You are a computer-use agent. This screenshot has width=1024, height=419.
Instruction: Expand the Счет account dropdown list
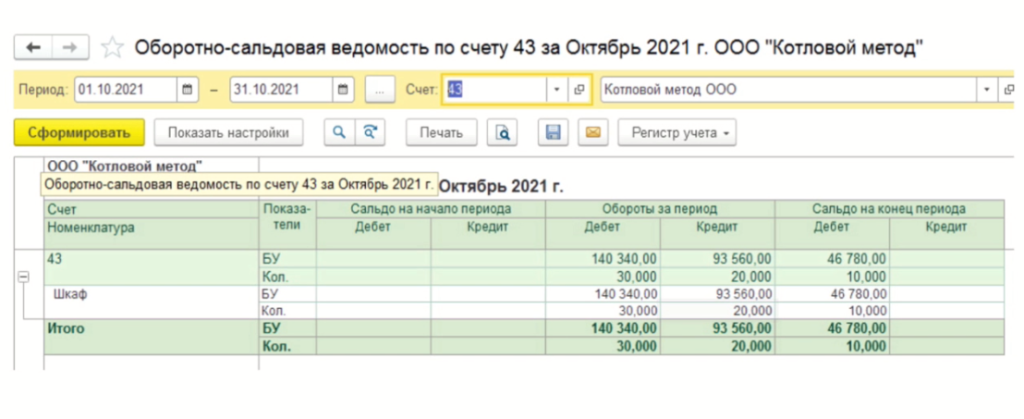pos(557,89)
